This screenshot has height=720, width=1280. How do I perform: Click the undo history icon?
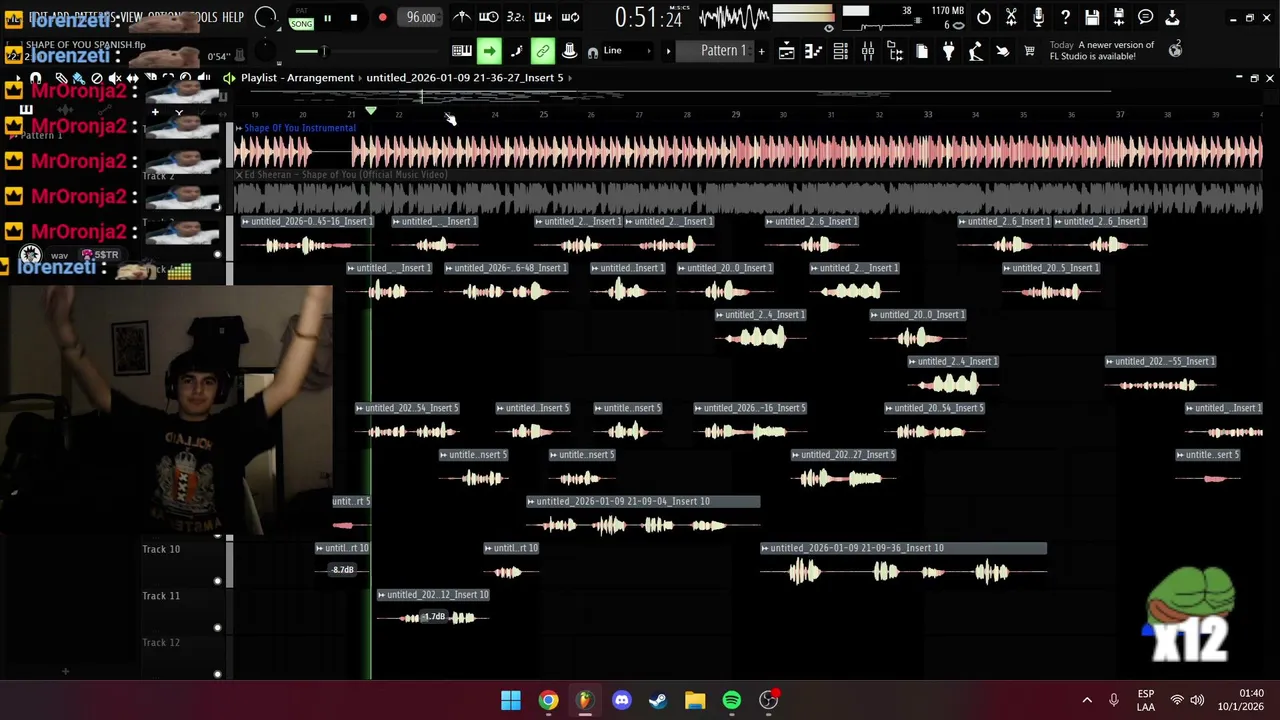(984, 17)
